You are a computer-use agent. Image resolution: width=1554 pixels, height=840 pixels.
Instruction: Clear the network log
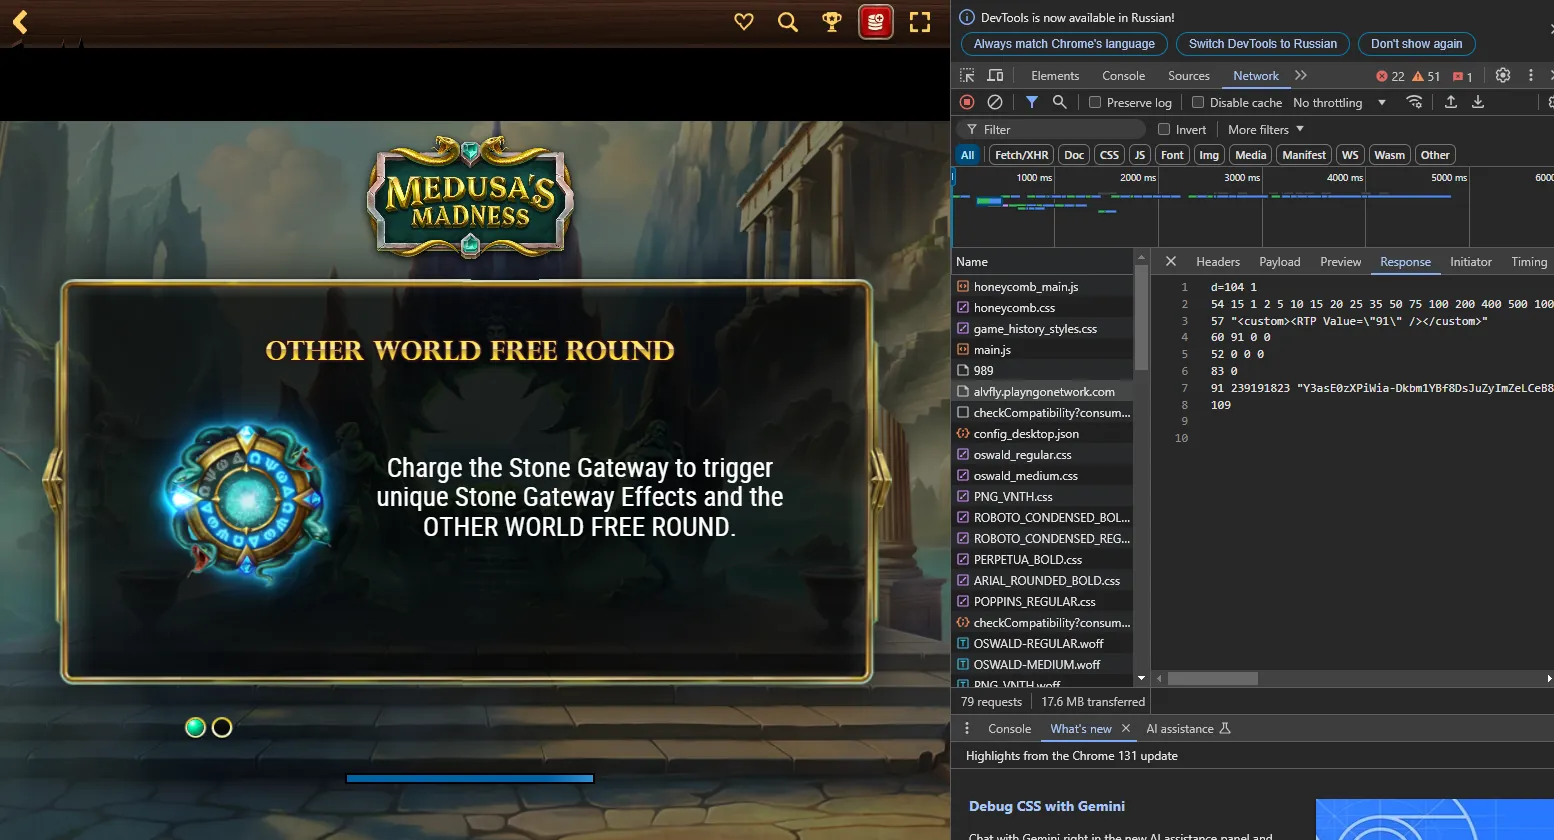pos(995,102)
